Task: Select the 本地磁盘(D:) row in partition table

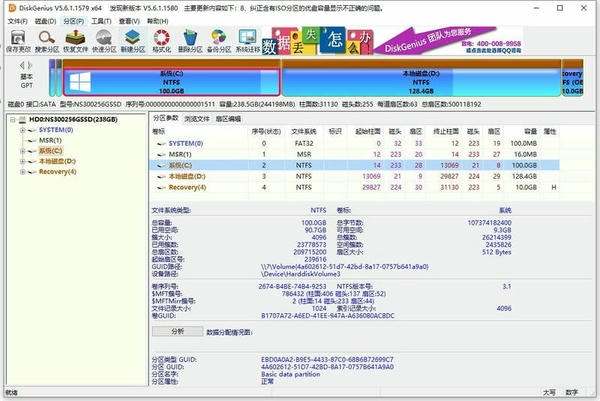Action: tap(354, 176)
